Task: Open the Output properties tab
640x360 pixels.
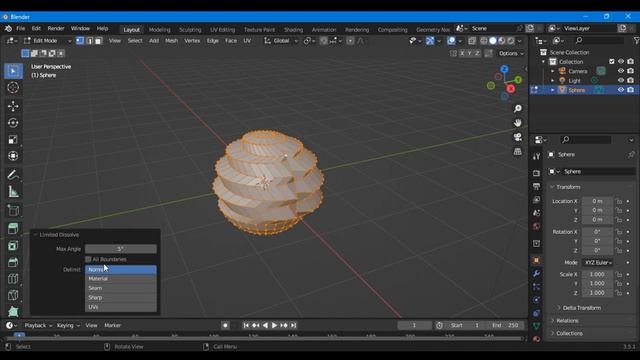Action: point(536,187)
